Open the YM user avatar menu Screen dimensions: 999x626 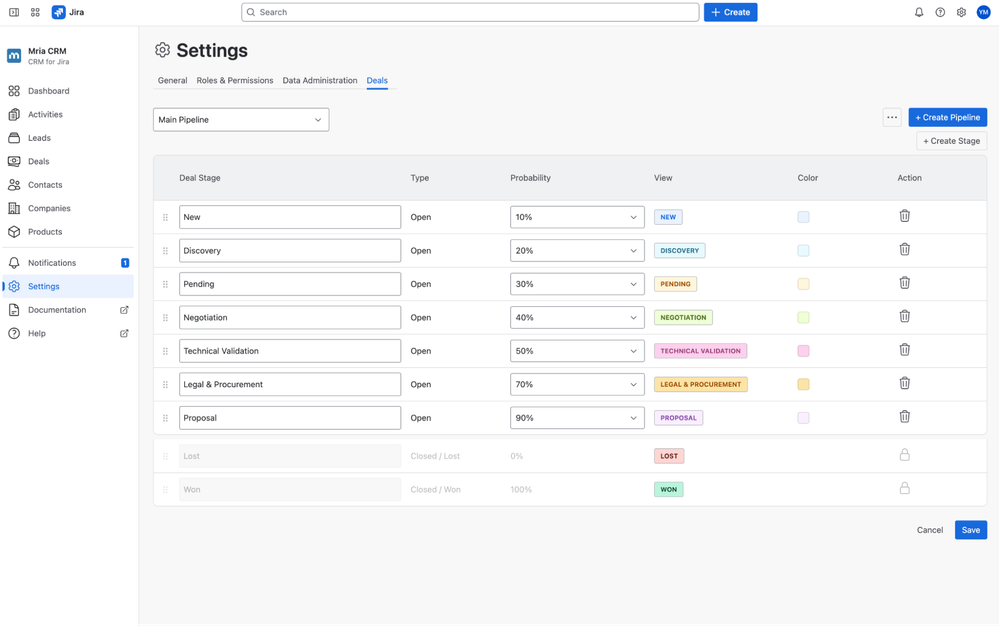(x=983, y=12)
